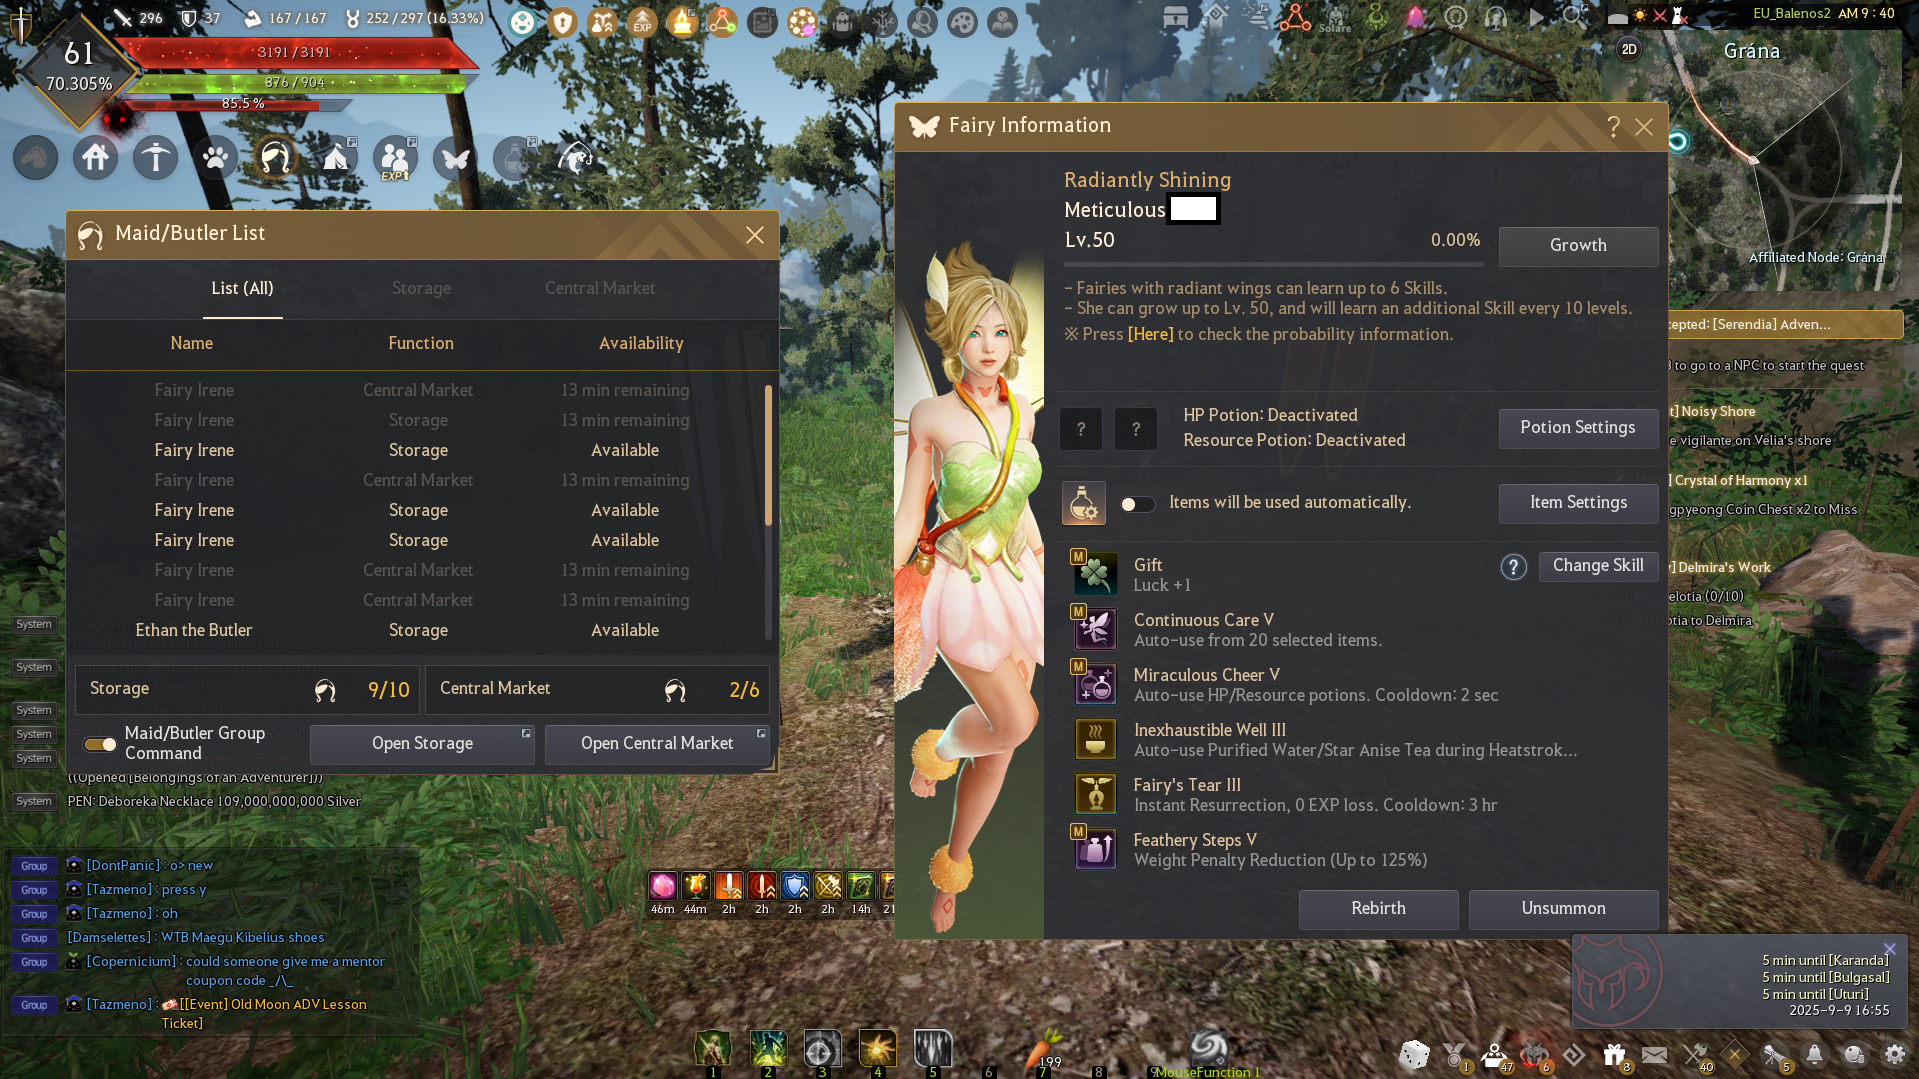Open the treasure chest icon

[x=1176, y=17]
